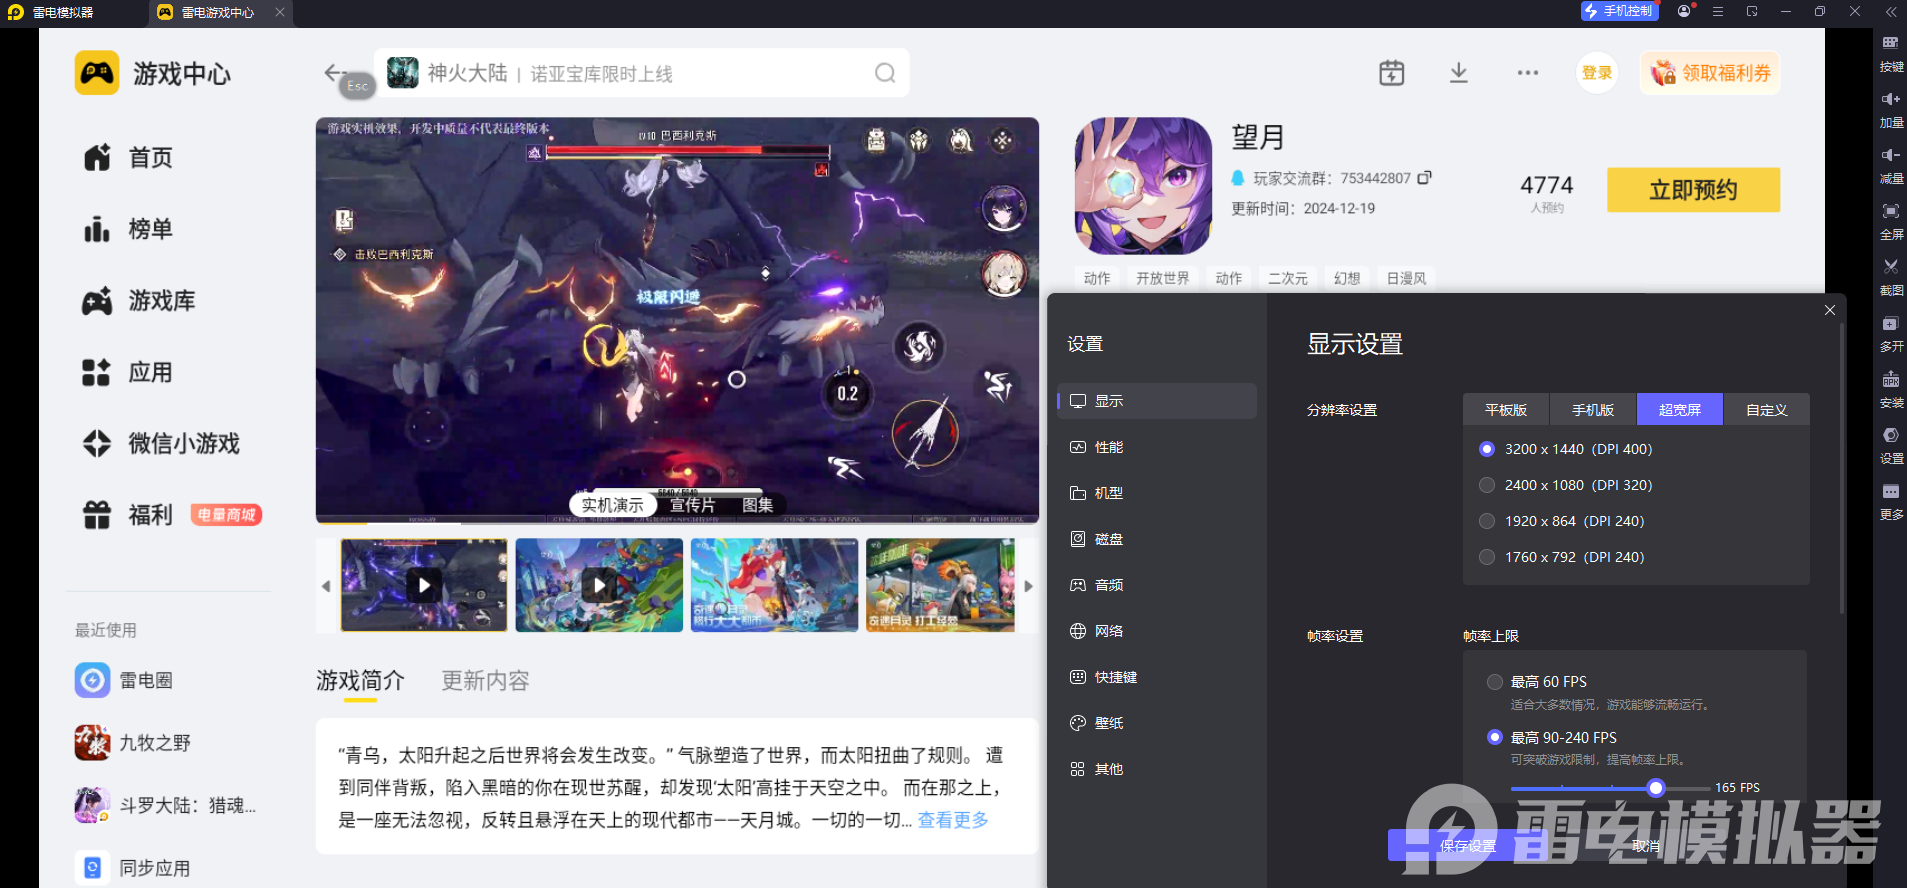Screen dimensions: 1907x888
Task: Open 网络 network settings
Action: click(1157, 631)
